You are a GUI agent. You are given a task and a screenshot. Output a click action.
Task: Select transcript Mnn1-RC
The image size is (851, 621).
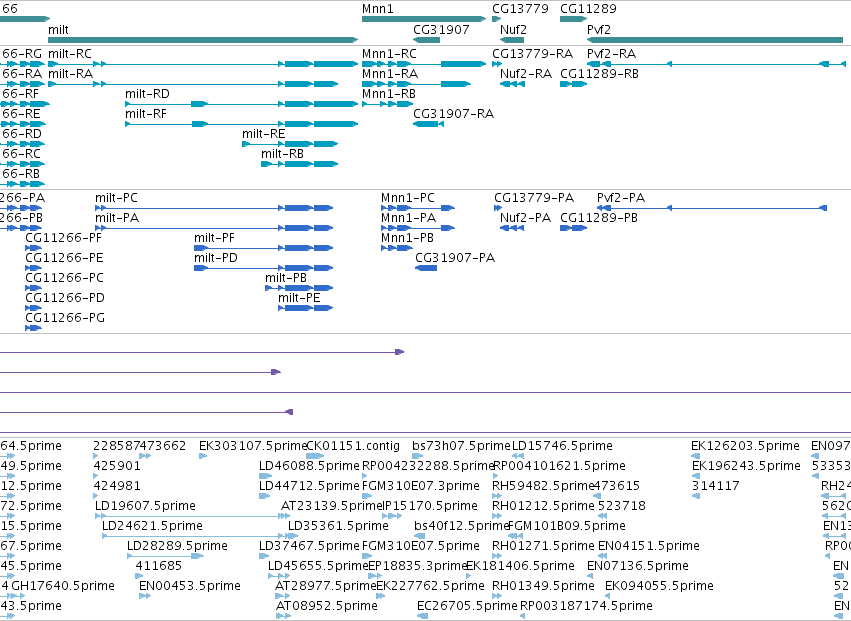tap(390, 54)
